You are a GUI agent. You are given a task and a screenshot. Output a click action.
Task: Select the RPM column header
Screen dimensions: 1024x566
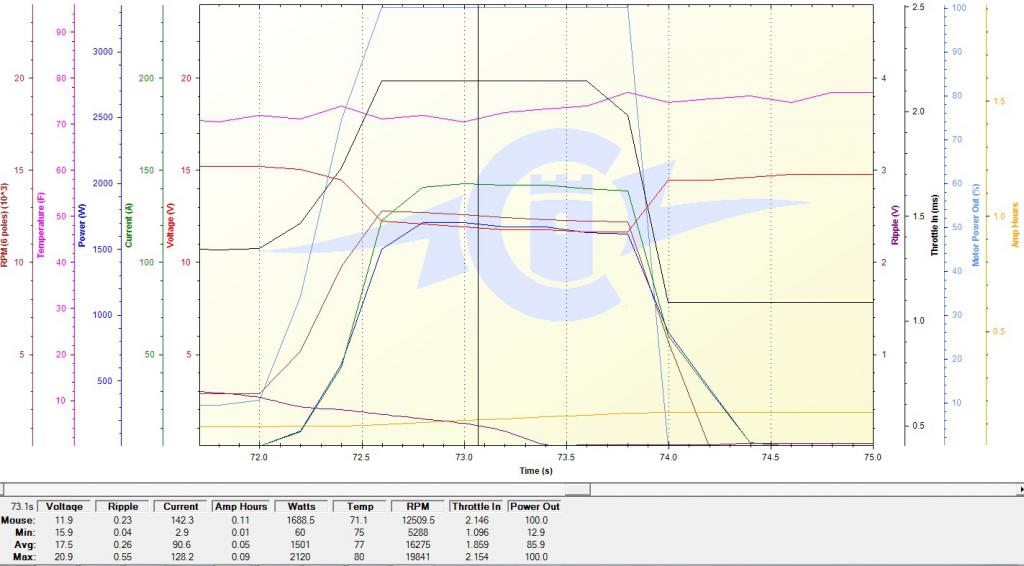(x=420, y=506)
